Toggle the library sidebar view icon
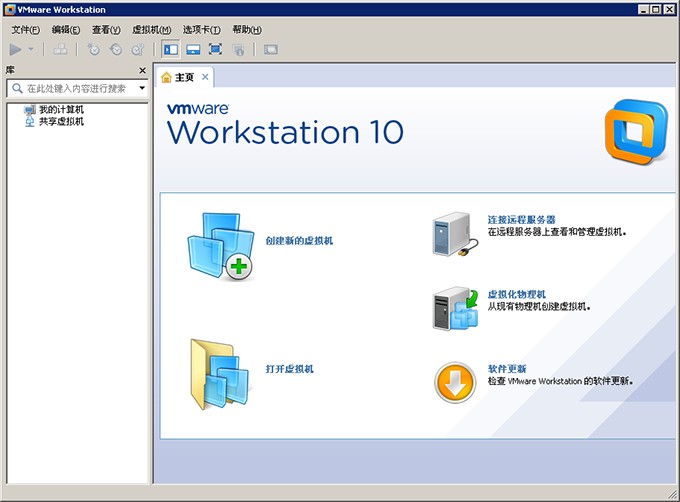Screen dimensions: 680x502 pyautogui.click(x=170, y=49)
